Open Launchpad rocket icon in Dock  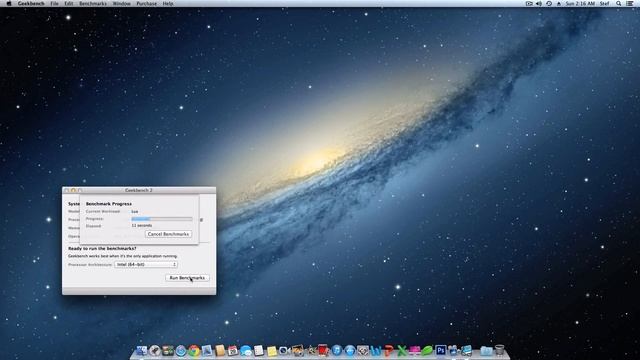tap(155, 350)
